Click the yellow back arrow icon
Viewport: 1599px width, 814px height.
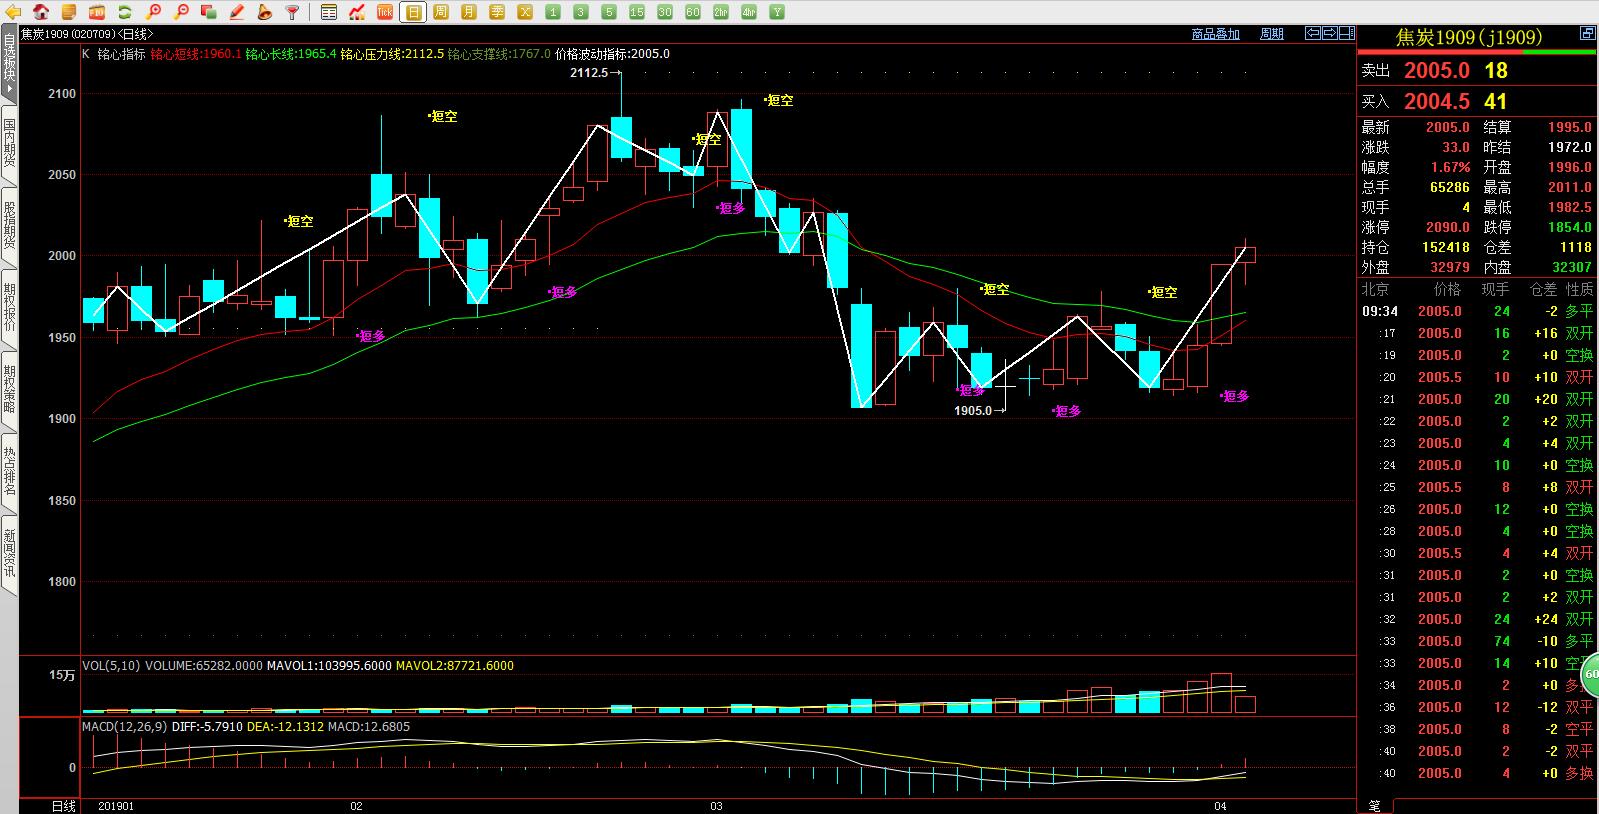coord(13,12)
